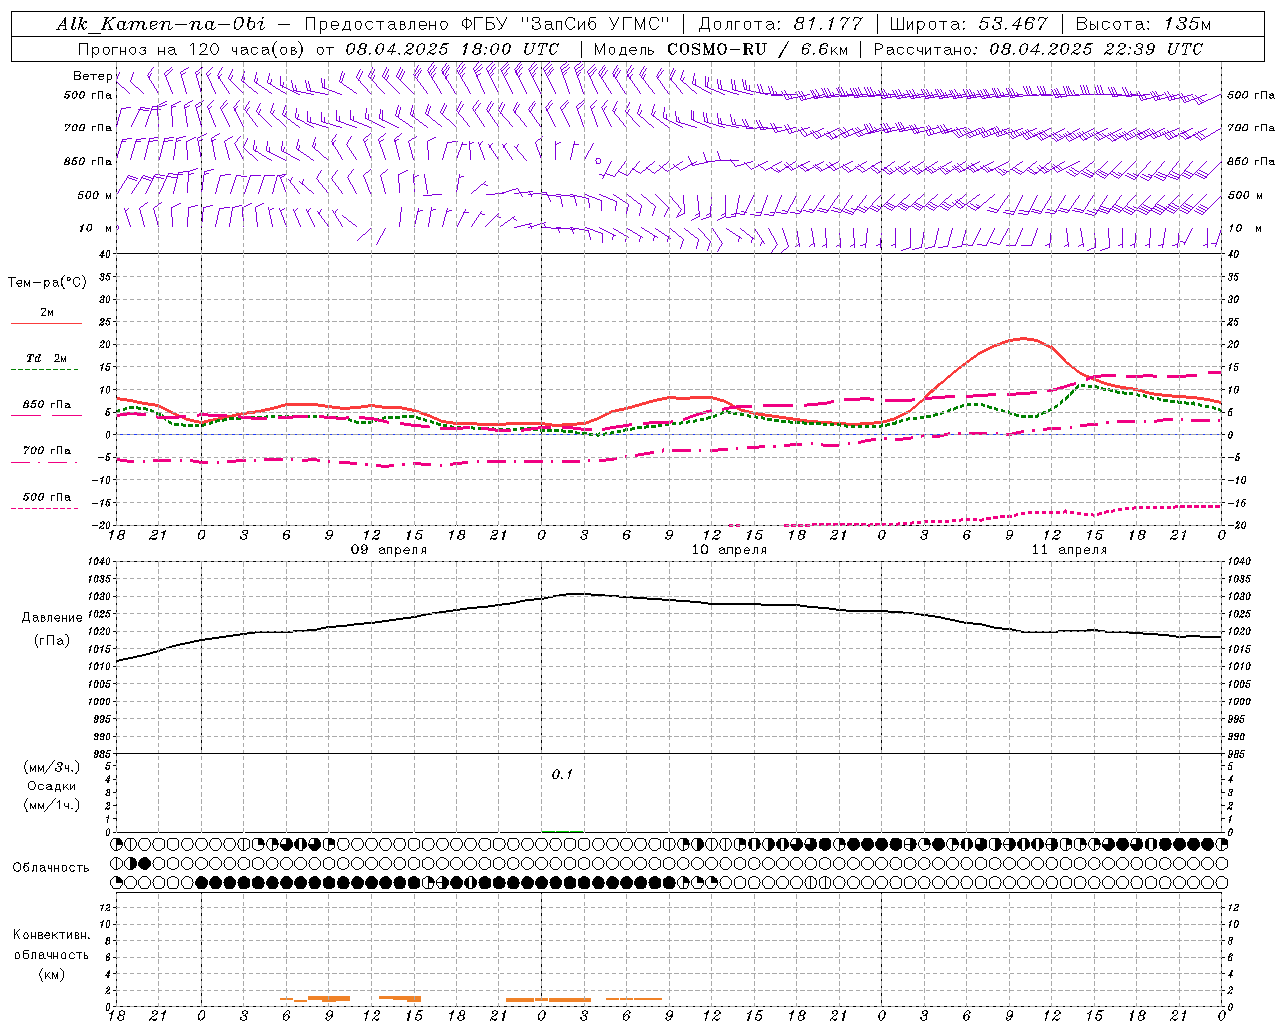Click the station name Alk_Kamen-na-Obi
Viewport: 1280px width, 1024px height.
click(x=161, y=24)
